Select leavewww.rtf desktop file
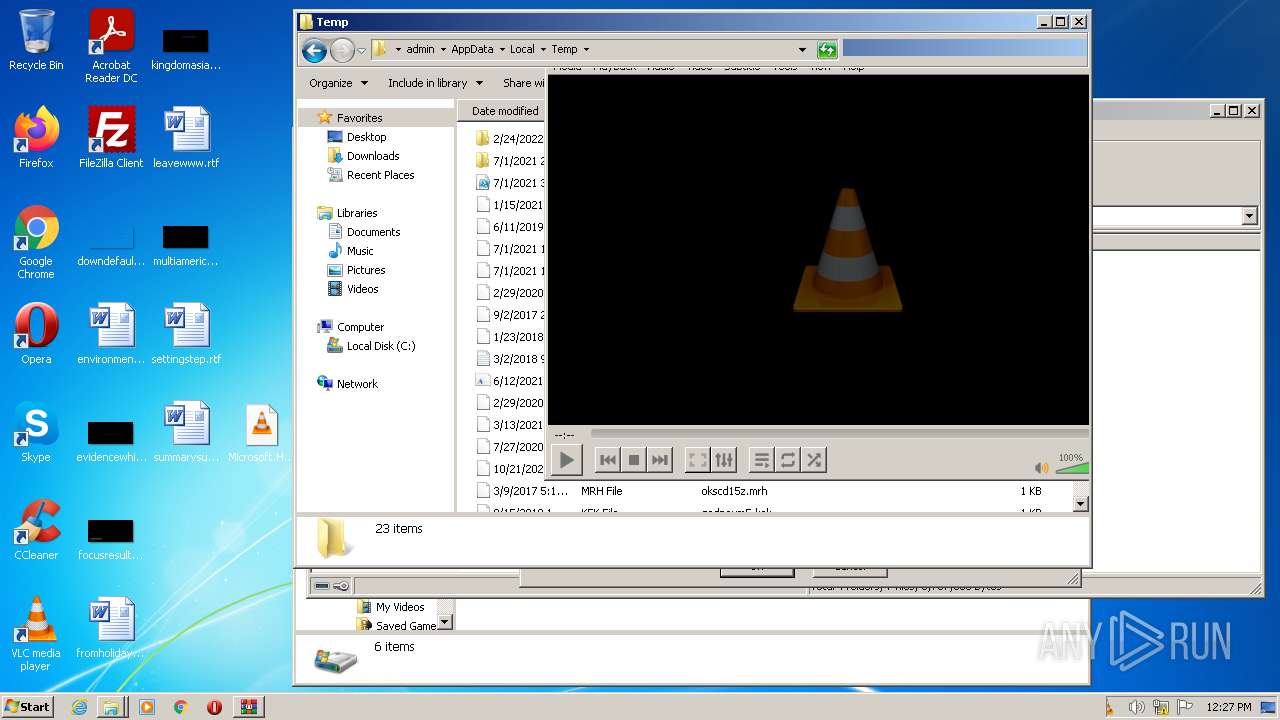The width and height of the screenshot is (1280, 720). coord(186,138)
